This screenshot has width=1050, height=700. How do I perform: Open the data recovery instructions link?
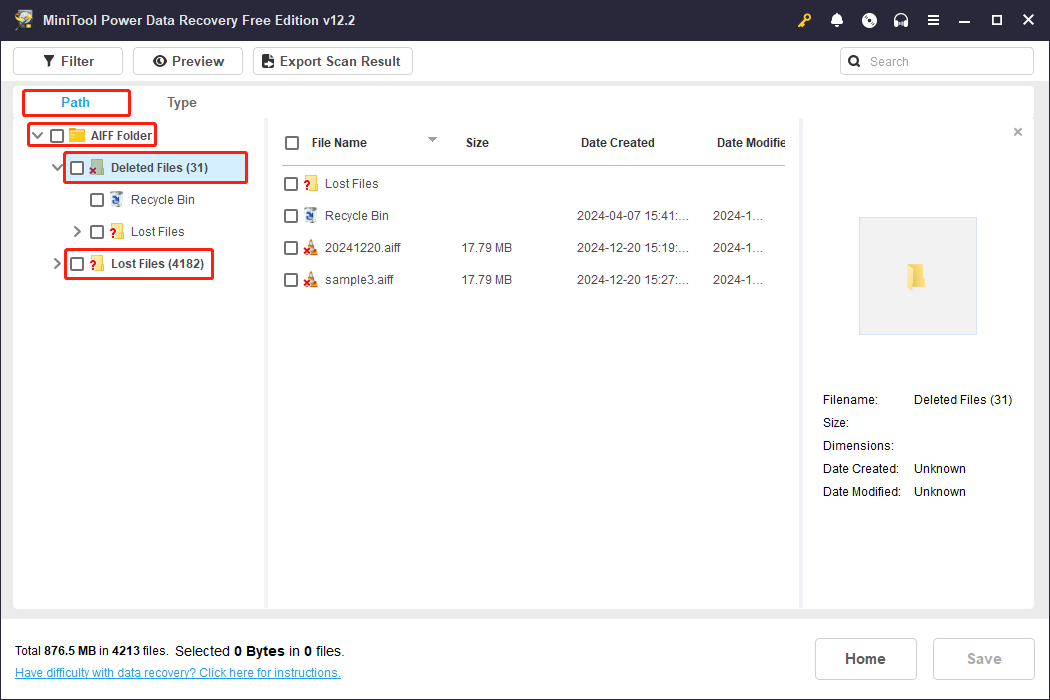point(178,673)
